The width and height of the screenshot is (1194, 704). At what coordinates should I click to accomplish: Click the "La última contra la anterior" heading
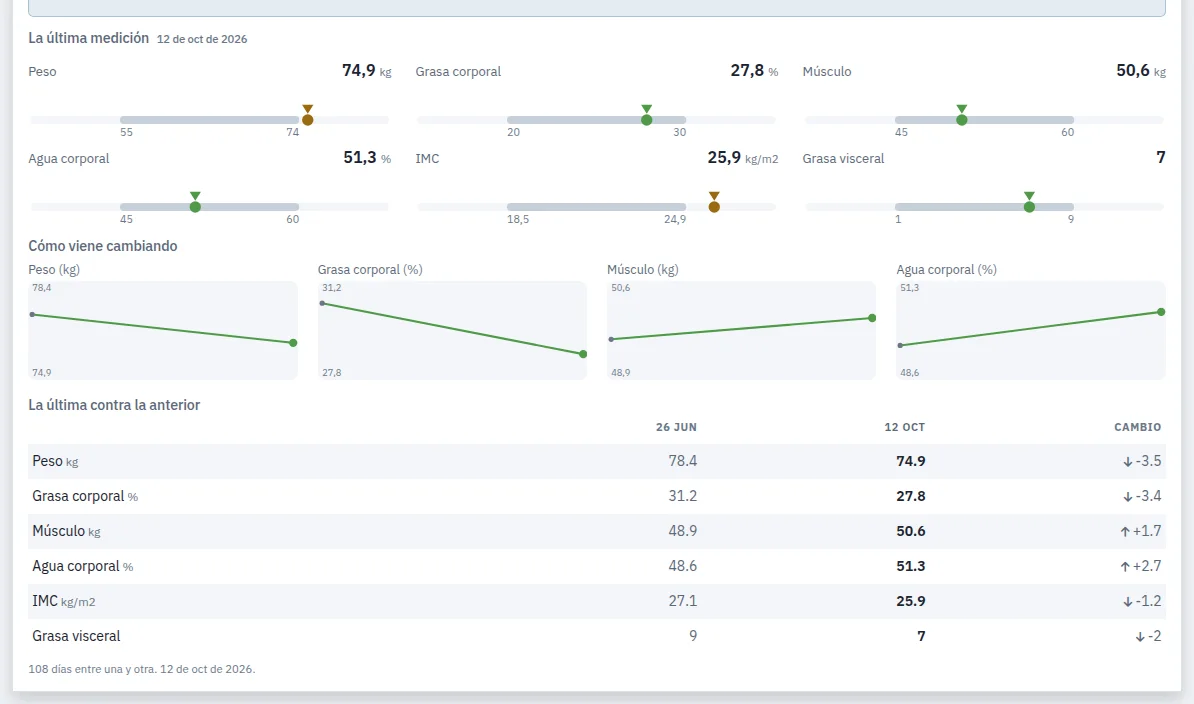point(114,405)
